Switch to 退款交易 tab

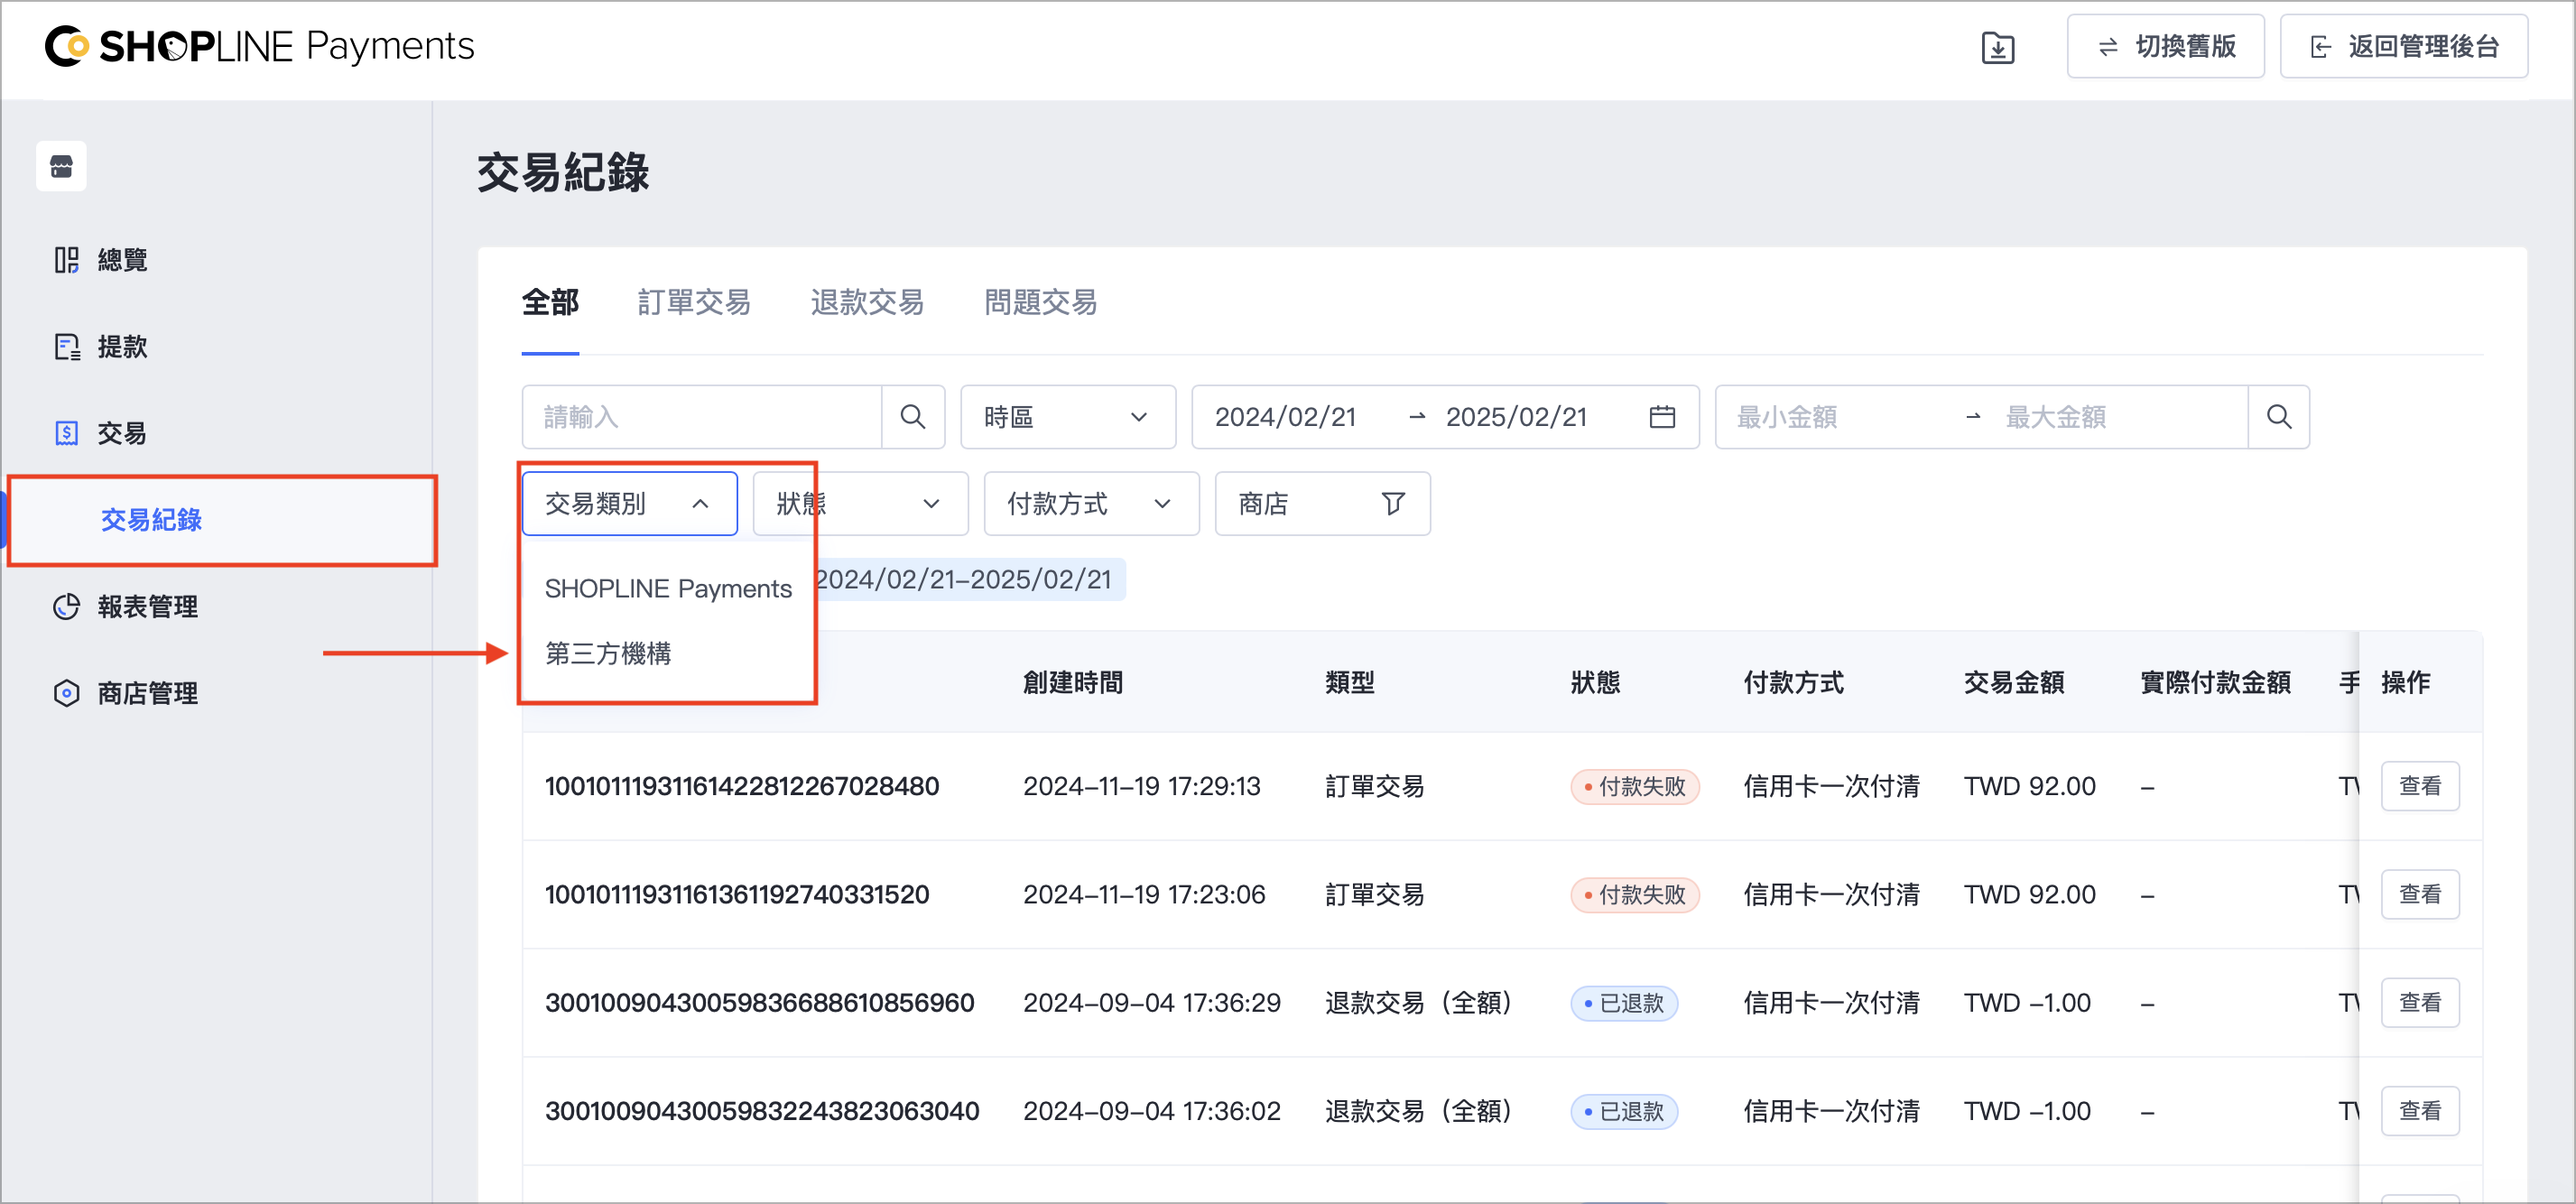867,302
